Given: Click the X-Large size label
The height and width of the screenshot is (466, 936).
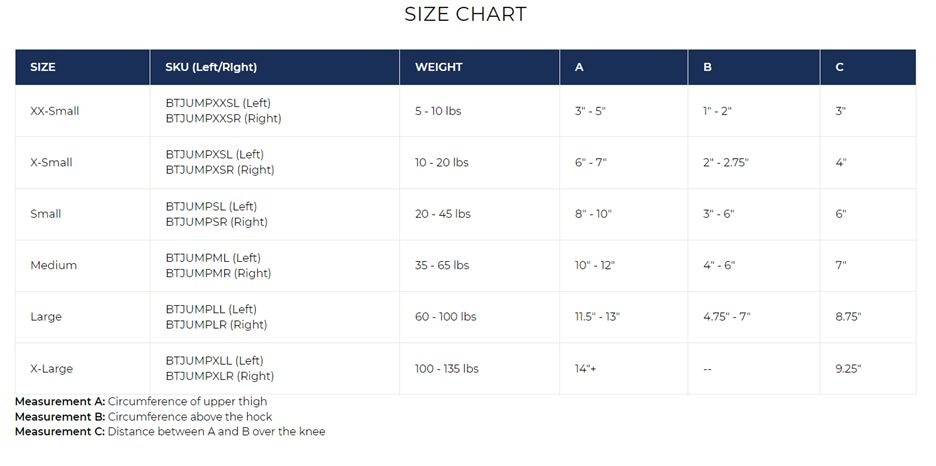Looking at the screenshot, I should tap(52, 368).
